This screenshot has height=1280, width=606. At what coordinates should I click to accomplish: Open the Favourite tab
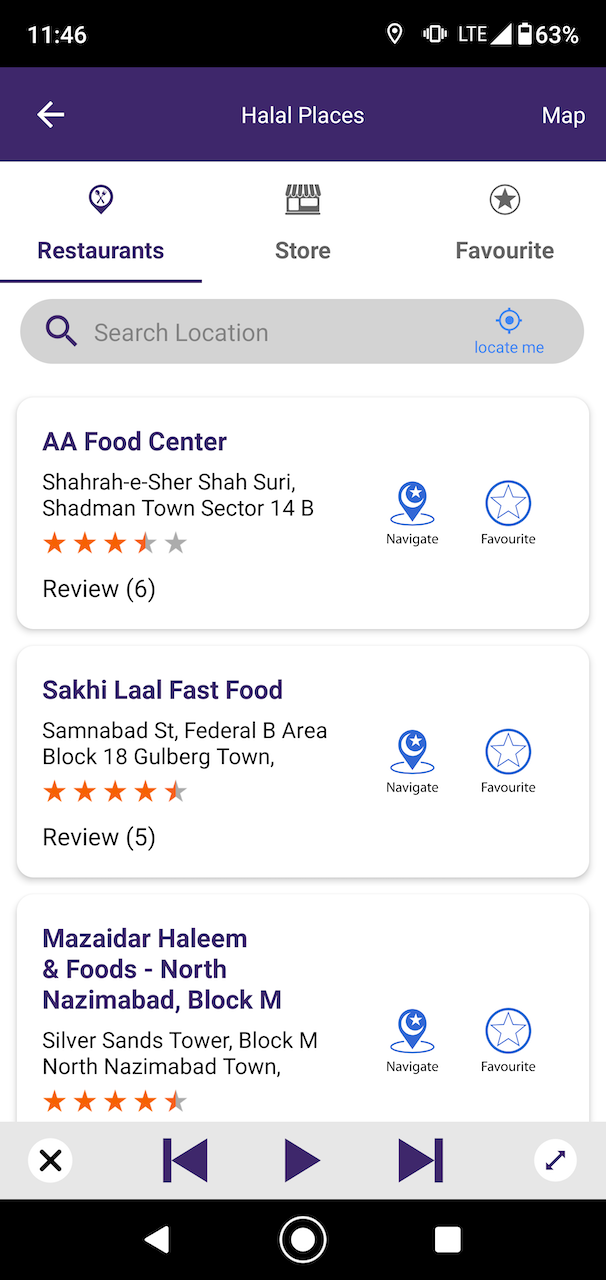(x=504, y=223)
